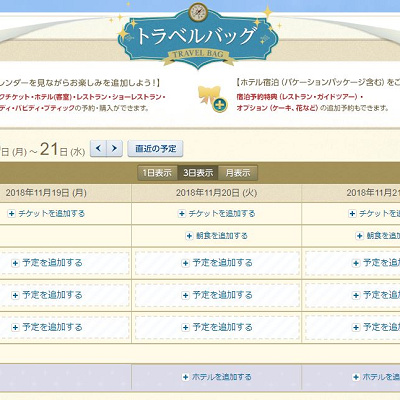Click 直近の予定 button
The image size is (400, 400).
coord(155,149)
